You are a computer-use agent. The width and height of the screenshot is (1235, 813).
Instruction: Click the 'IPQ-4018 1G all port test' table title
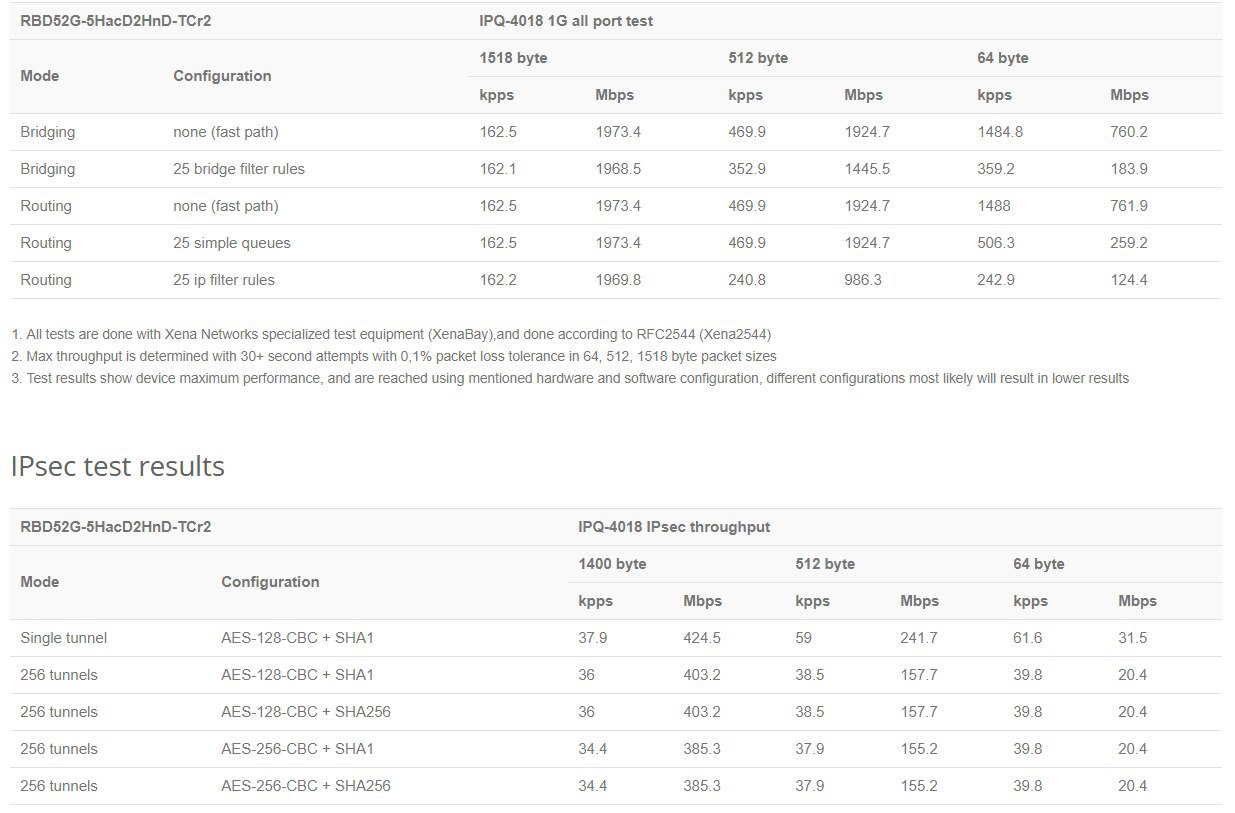pyautogui.click(x=566, y=21)
